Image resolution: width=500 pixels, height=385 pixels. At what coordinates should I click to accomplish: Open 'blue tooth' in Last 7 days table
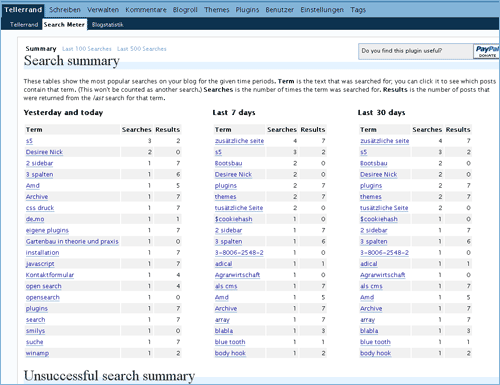click(230, 342)
